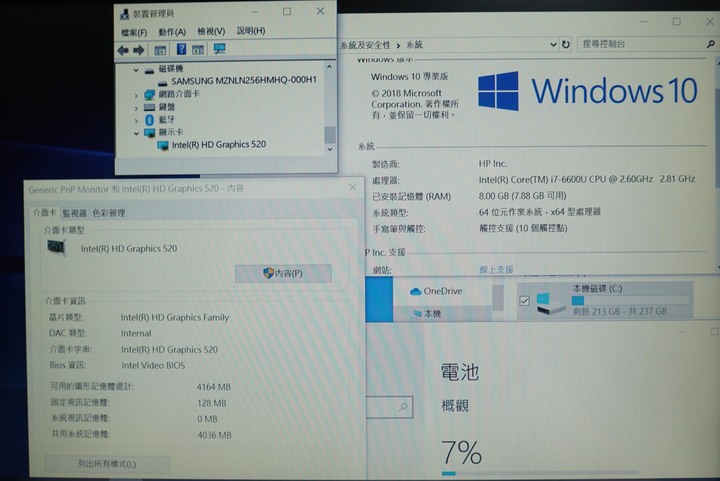Click the action pane toolbar icon beside Help
The width and height of the screenshot is (720, 481).
coord(198,50)
